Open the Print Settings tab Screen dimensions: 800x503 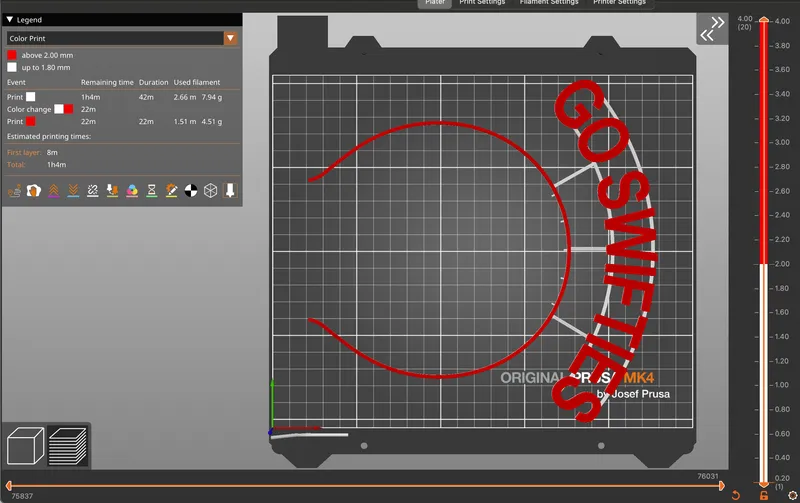[482, 3]
